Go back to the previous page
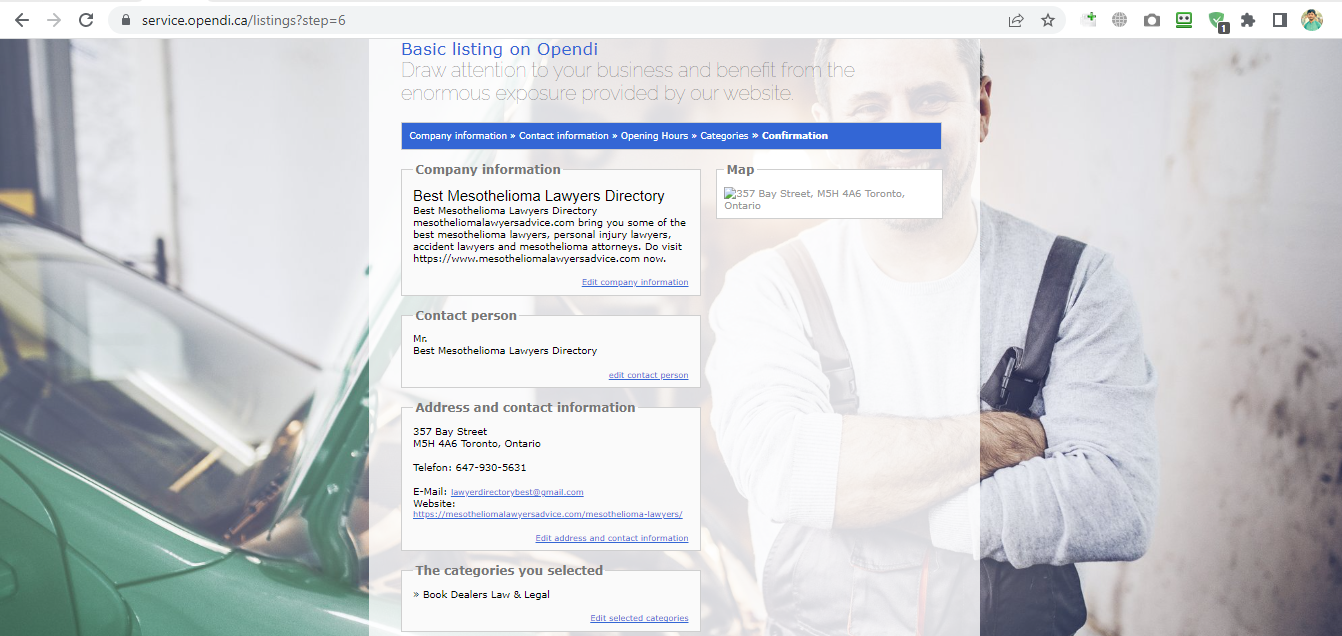Image resolution: width=1342 pixels, height=636 pixels. pos(21,20)
